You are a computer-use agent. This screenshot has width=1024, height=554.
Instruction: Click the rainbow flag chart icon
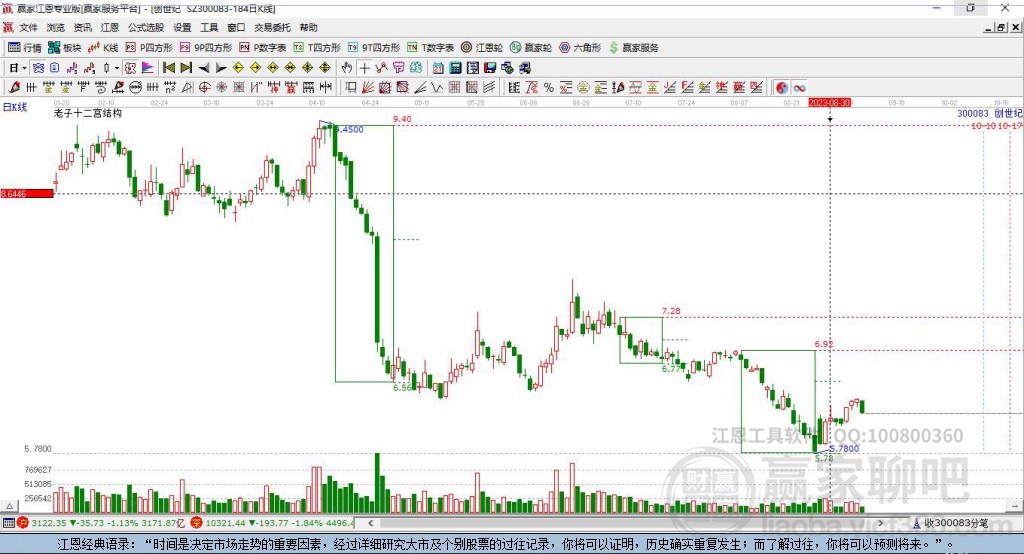point(148,68)
